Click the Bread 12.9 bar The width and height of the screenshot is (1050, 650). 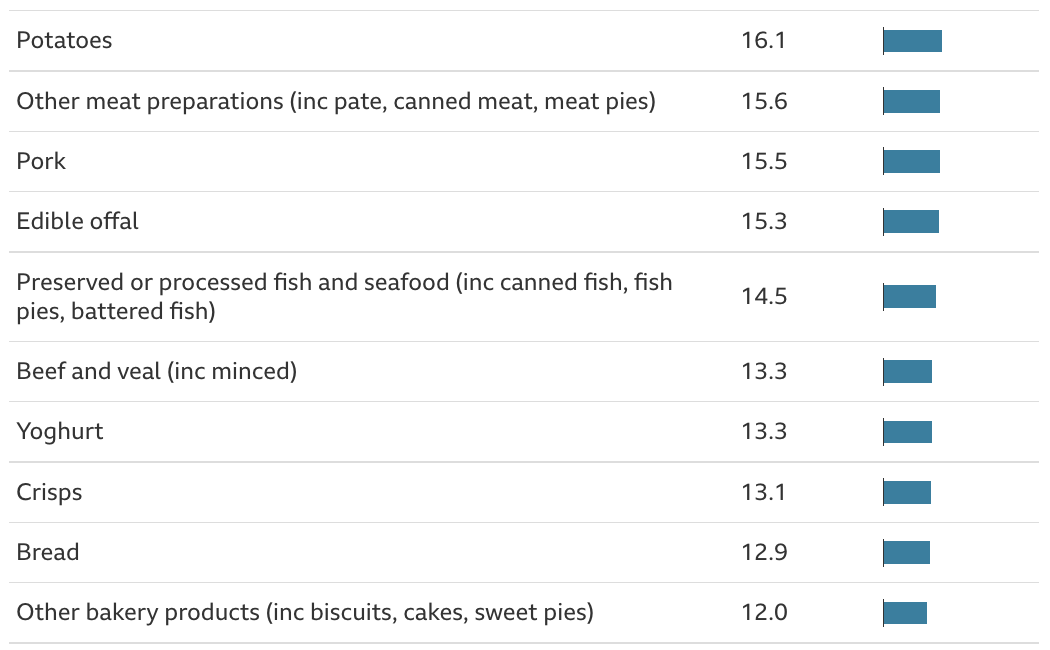(906, 552)
